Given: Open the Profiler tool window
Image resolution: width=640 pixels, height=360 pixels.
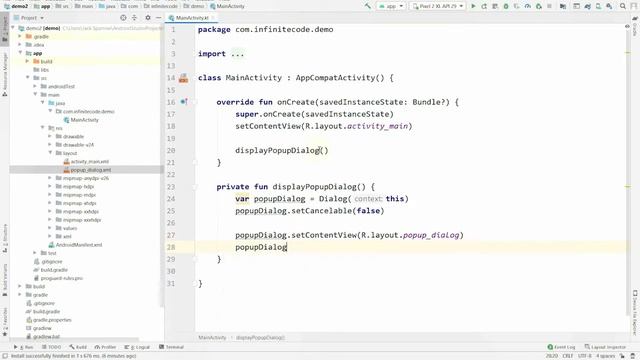Looking at the screenshot, I should 105,347.
